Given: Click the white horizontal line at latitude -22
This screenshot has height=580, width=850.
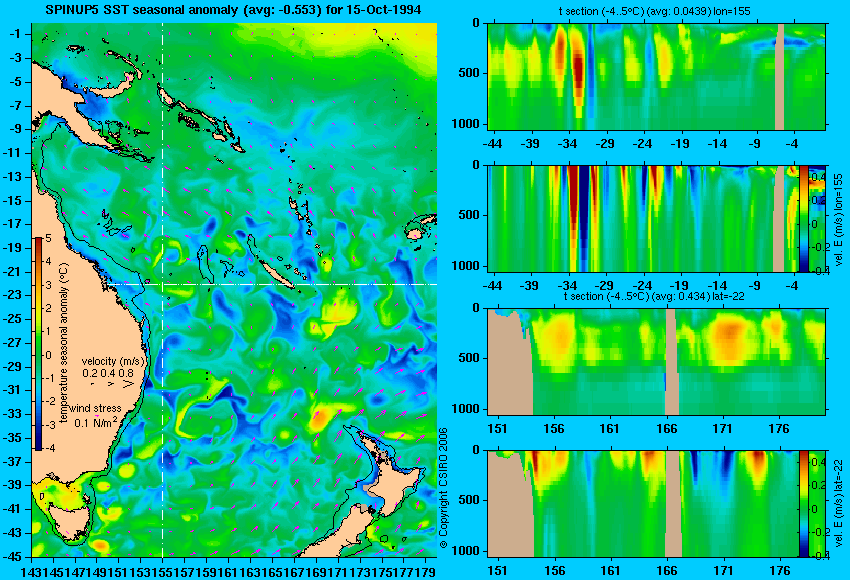Looking at the screenshot, I should (271, 284).
